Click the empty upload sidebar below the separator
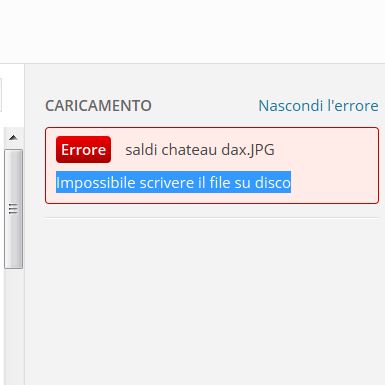This screenshot has height=385, width=385. tap(212, 300)
